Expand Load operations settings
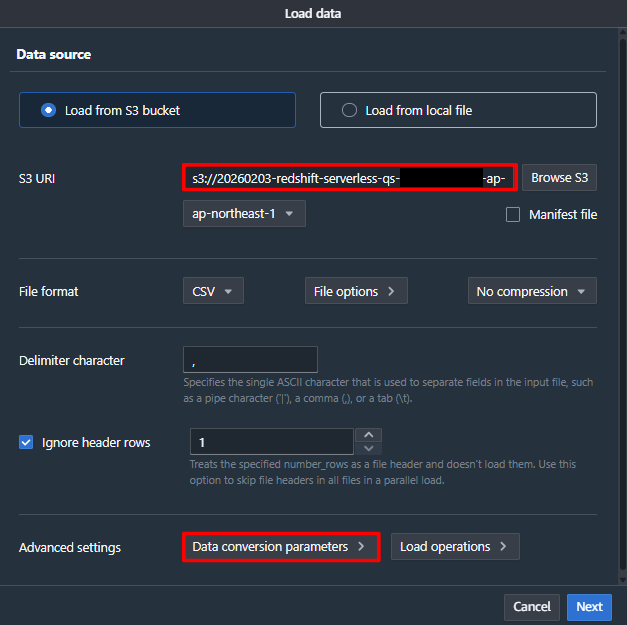This screenshot has height=625, width=627. coord(455,547)
